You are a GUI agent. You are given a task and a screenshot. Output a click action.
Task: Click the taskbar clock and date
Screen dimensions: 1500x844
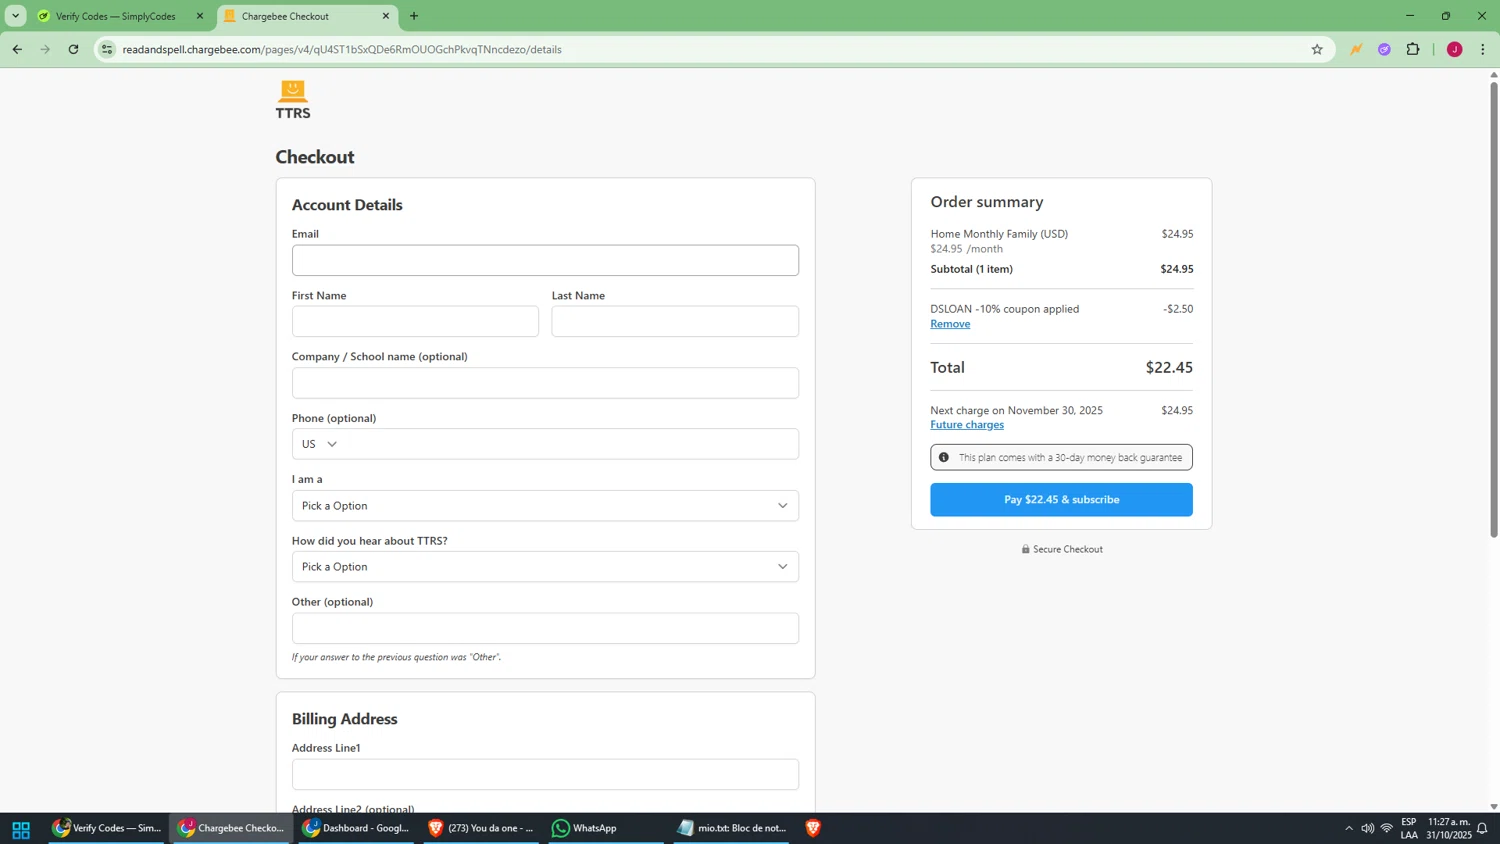point(1450,828)
